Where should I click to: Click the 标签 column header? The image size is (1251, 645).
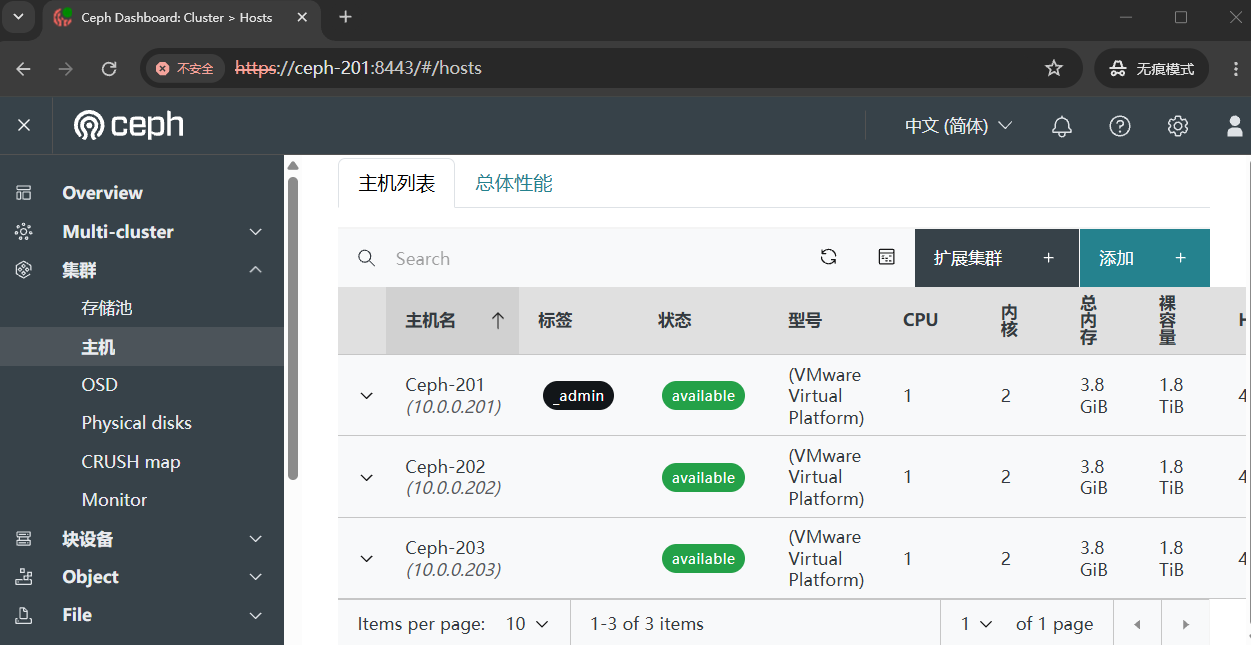[x=555, y=320]
